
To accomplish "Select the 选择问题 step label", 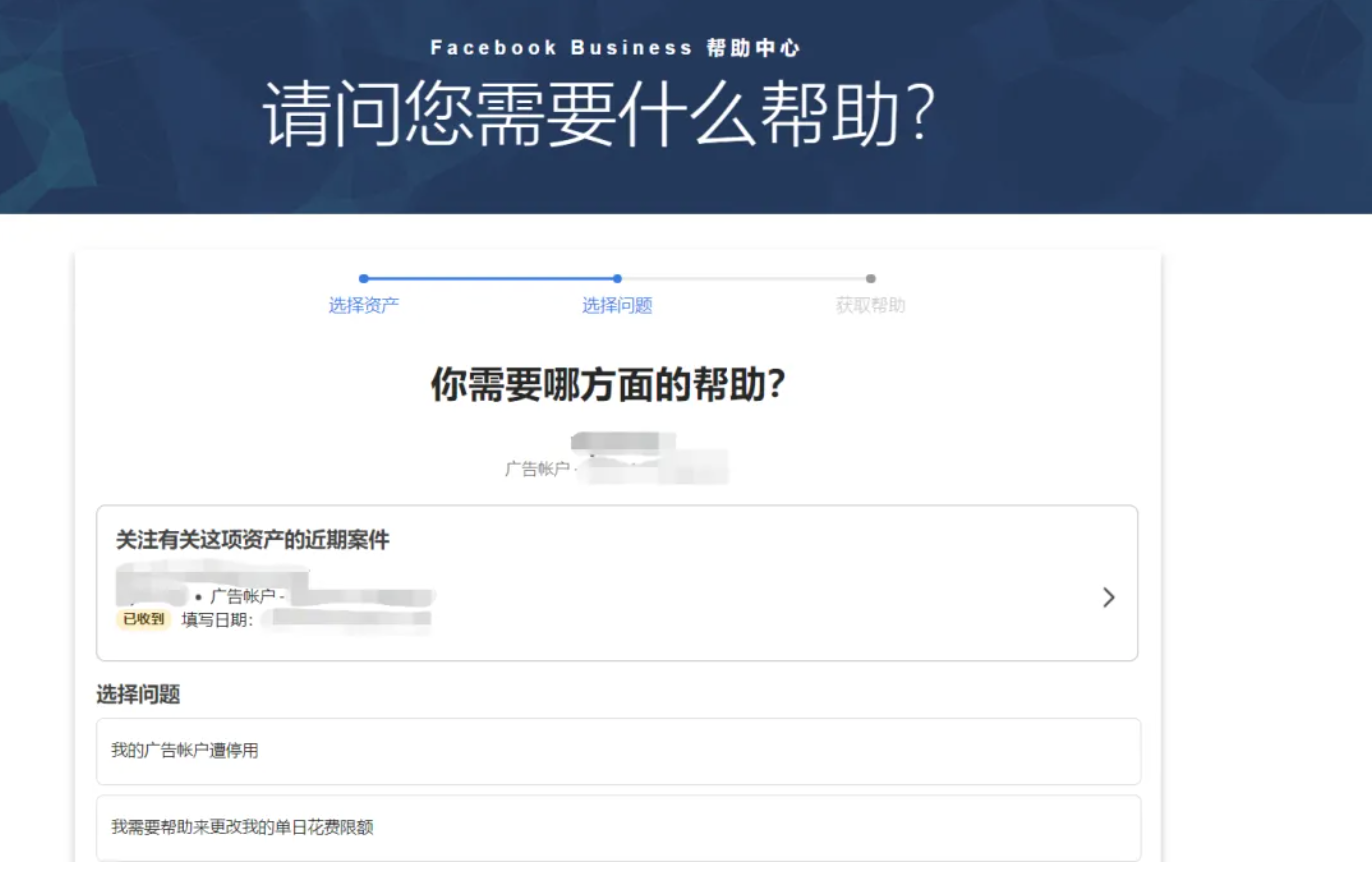I will (617, 306).
